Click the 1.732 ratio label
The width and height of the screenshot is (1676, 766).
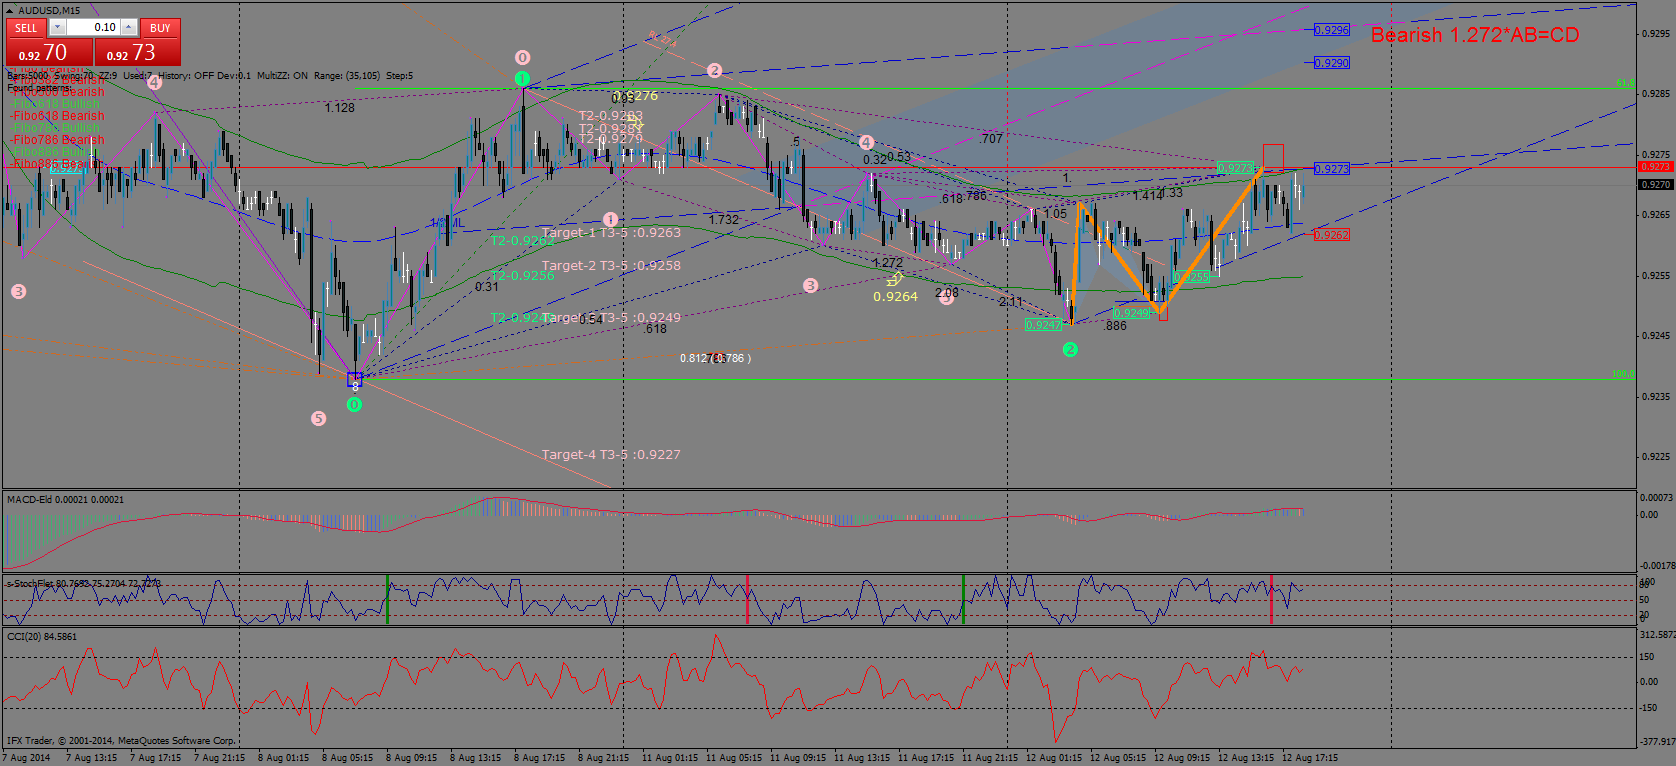(724, 220)
